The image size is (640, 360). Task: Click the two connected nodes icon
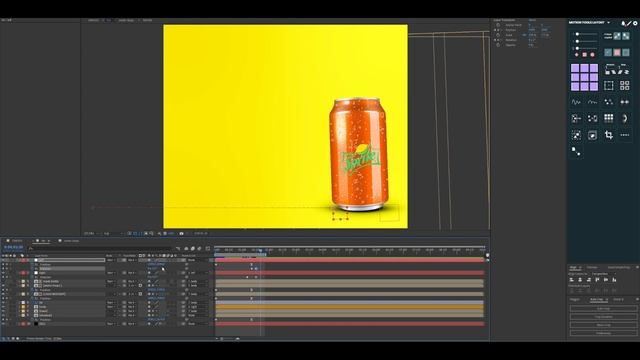pyautogui.click(x=576, y=151)
